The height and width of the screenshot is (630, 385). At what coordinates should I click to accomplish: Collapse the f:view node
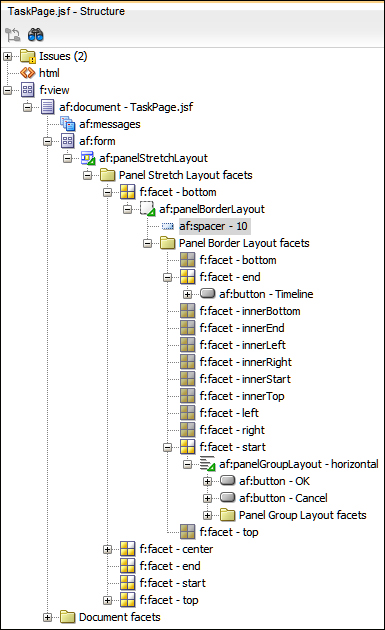click(x=7, y=90)
